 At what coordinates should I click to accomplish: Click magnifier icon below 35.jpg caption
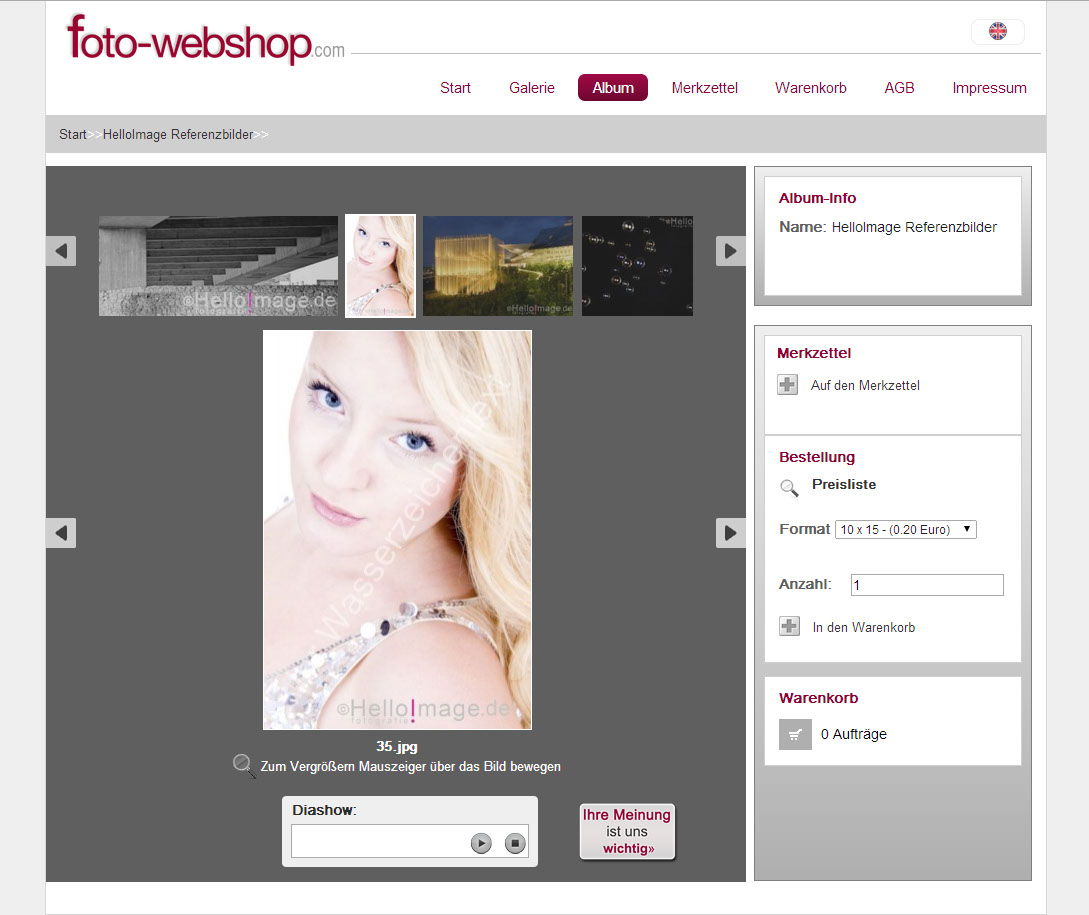click(x=244, y=766)
